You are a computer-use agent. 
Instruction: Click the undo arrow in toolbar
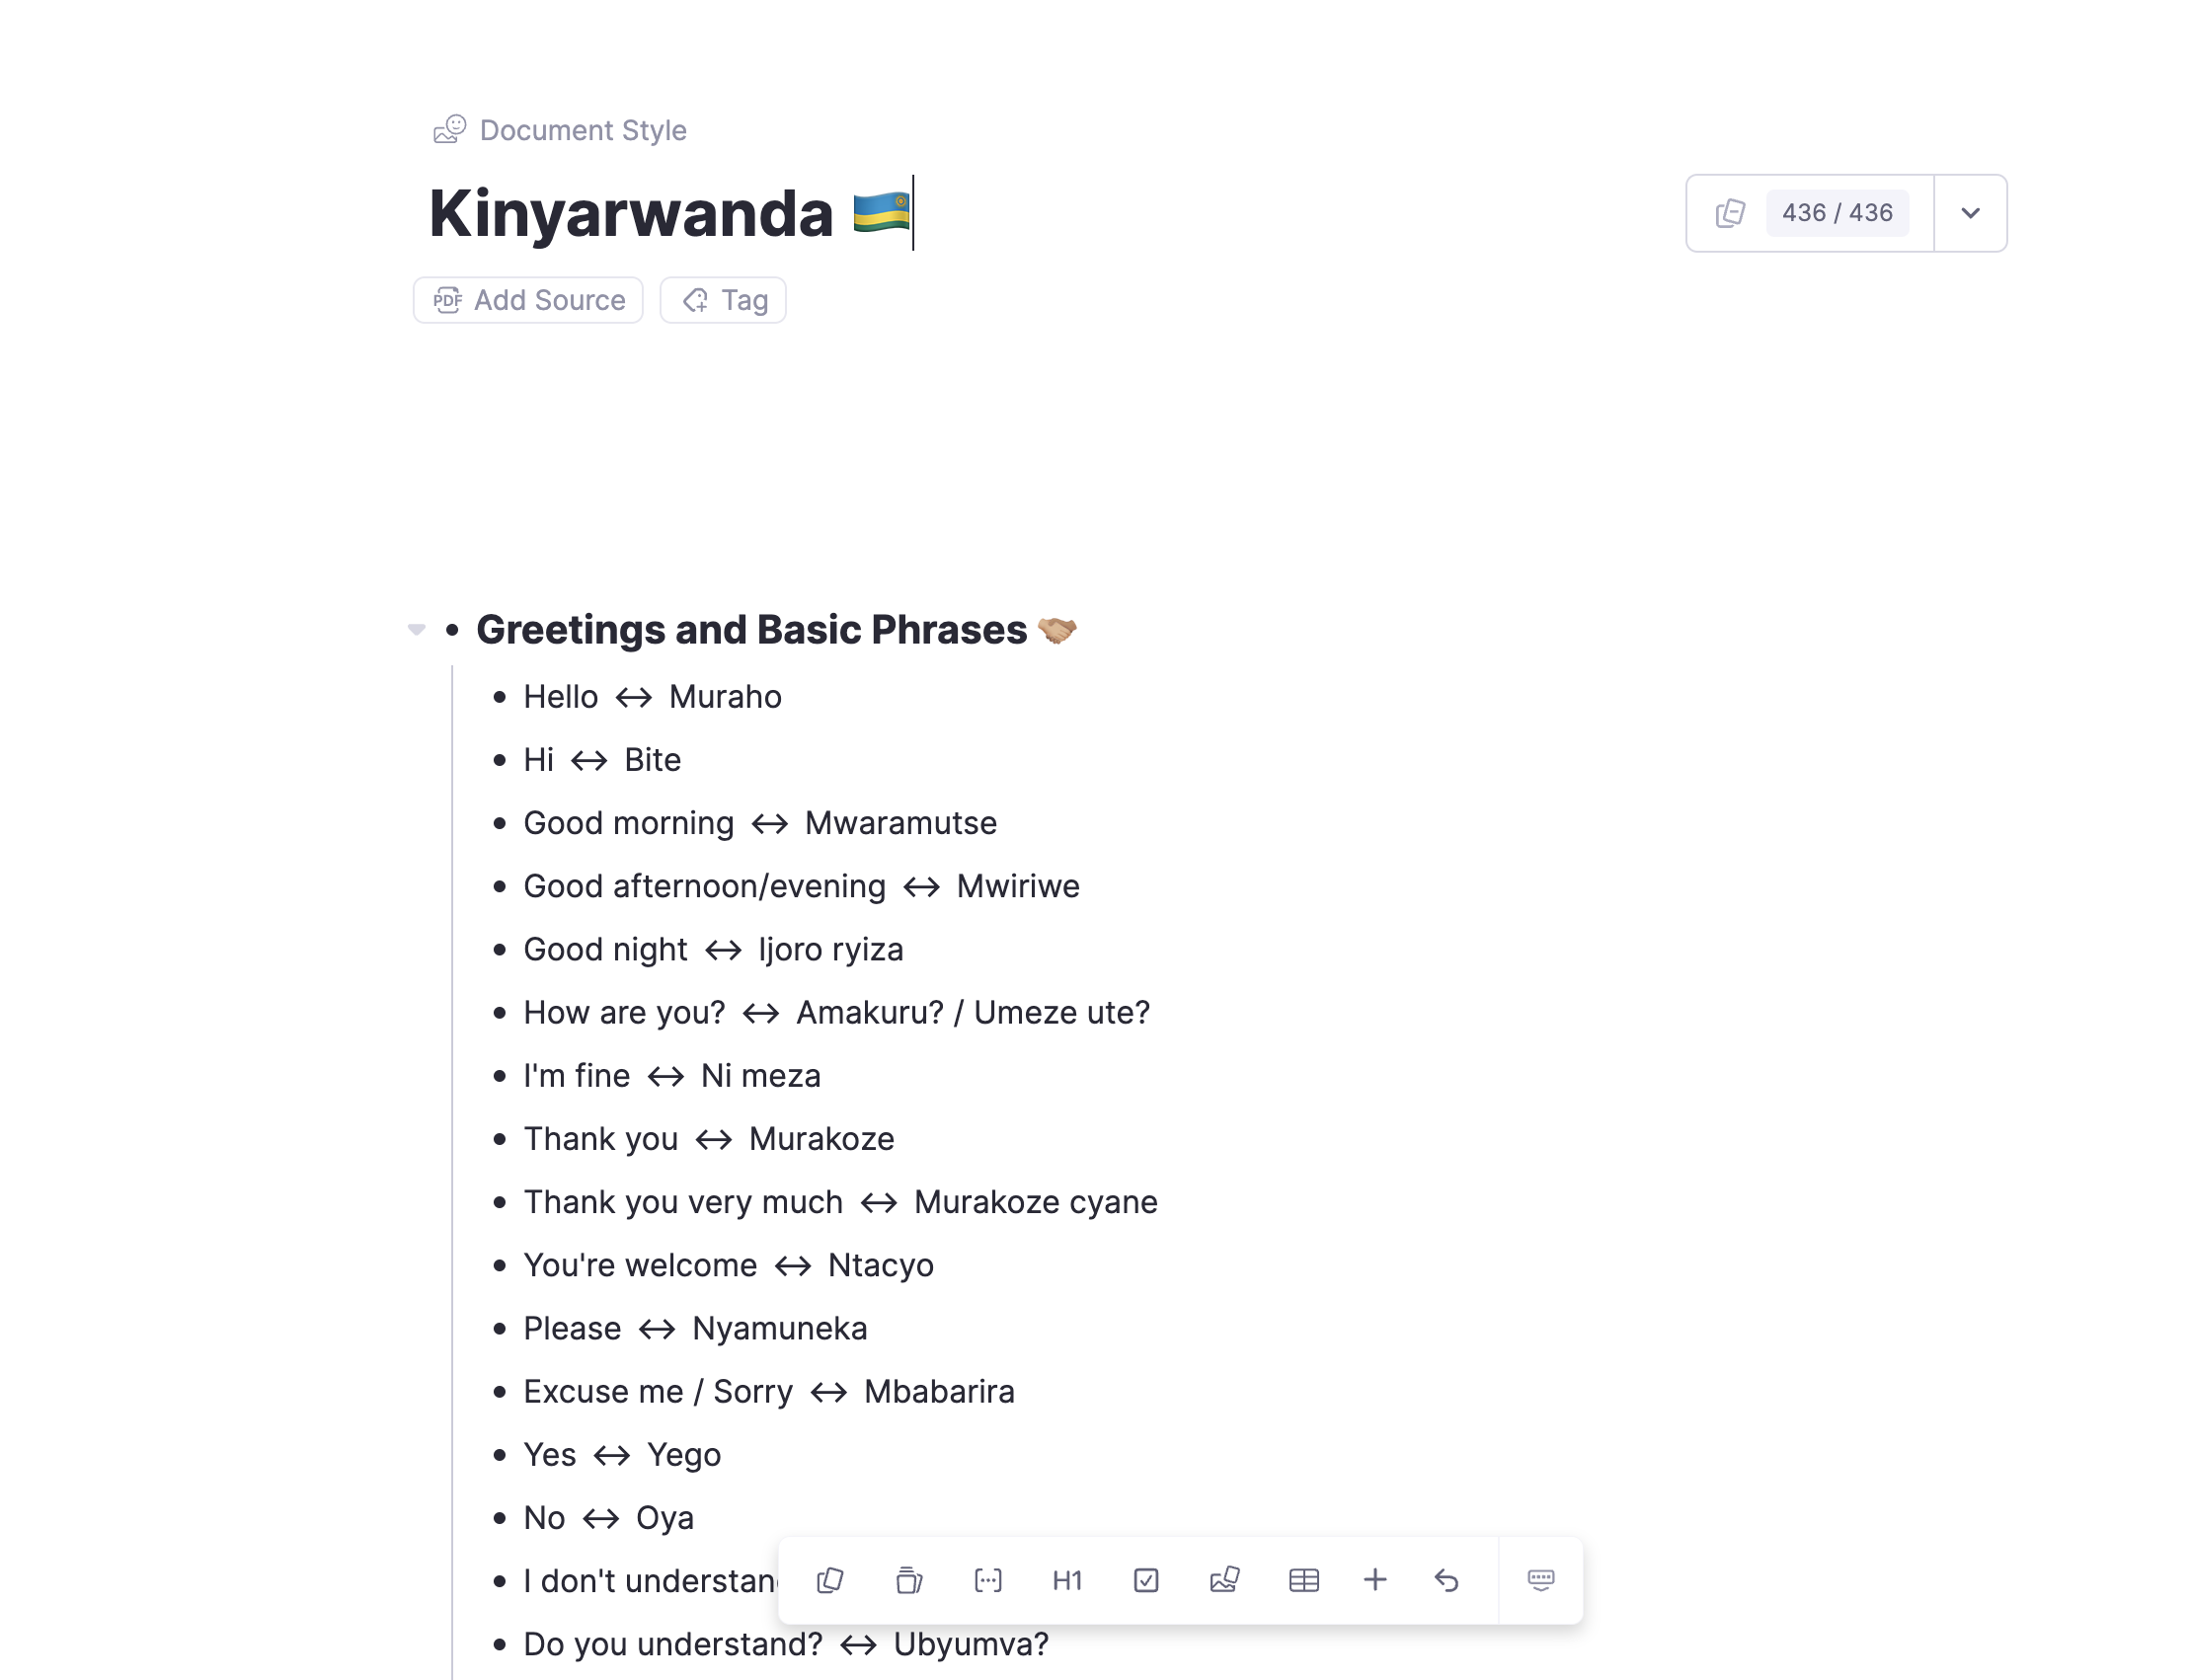pos(1446,1580)
